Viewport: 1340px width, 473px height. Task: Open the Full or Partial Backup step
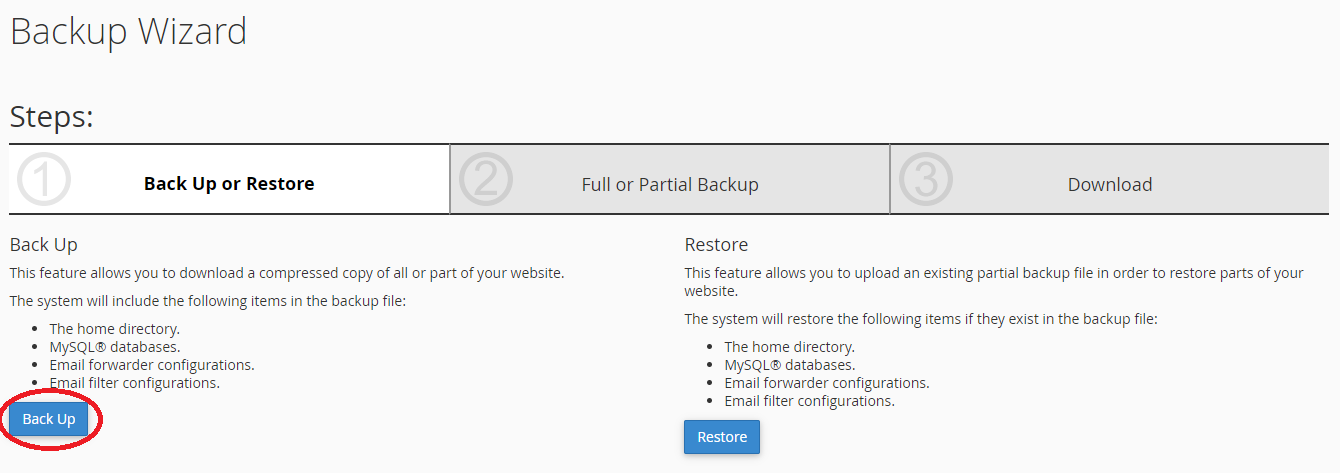click(x=670, y=184)
